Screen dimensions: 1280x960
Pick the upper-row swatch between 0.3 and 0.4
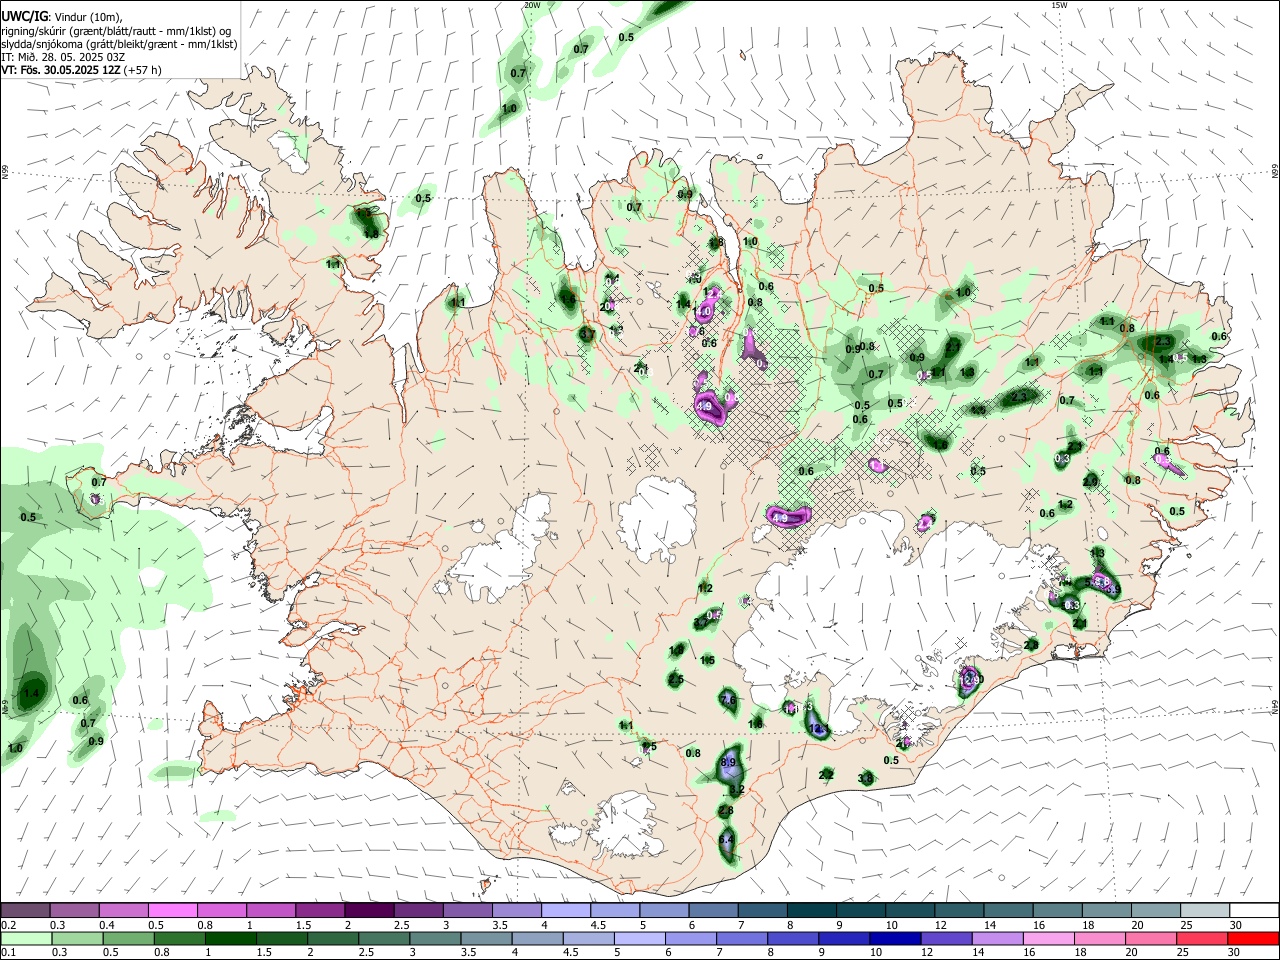click(x=74, y=910)
